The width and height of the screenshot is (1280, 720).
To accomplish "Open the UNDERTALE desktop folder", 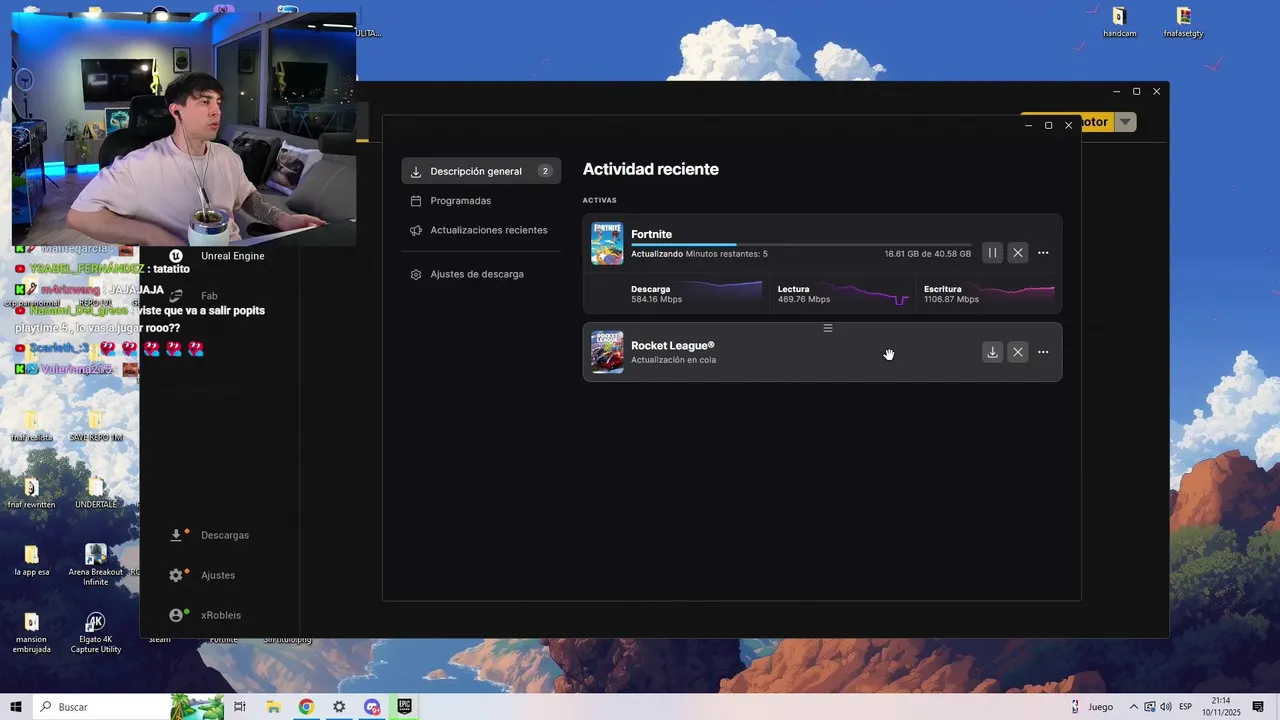I will click(96, 492).
